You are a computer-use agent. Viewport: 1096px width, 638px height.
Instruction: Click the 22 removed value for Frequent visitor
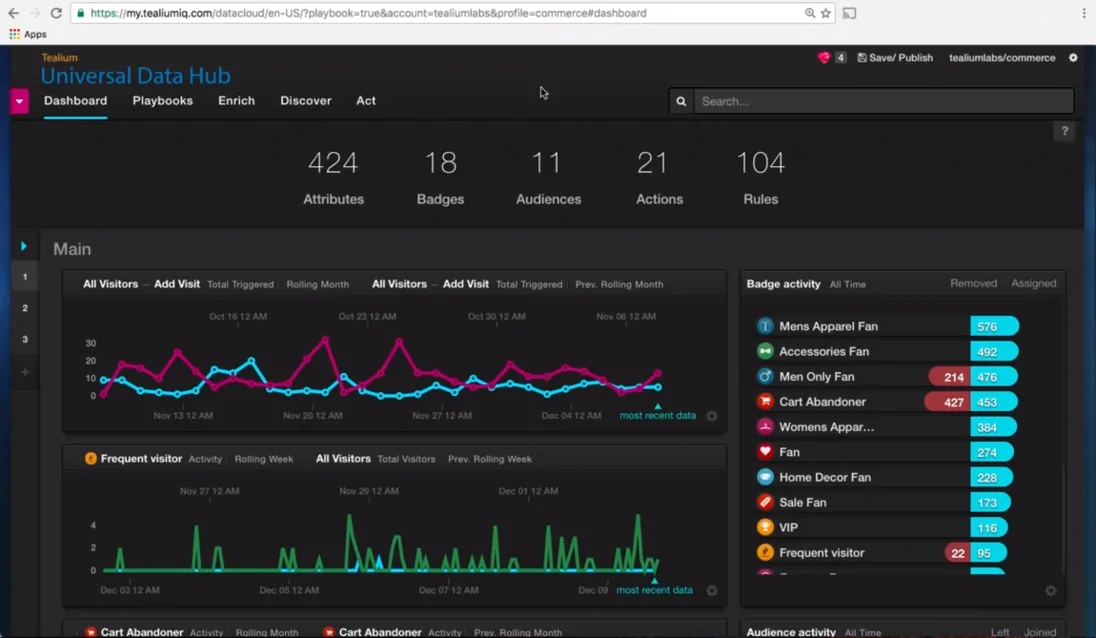(x=957, y=553)
